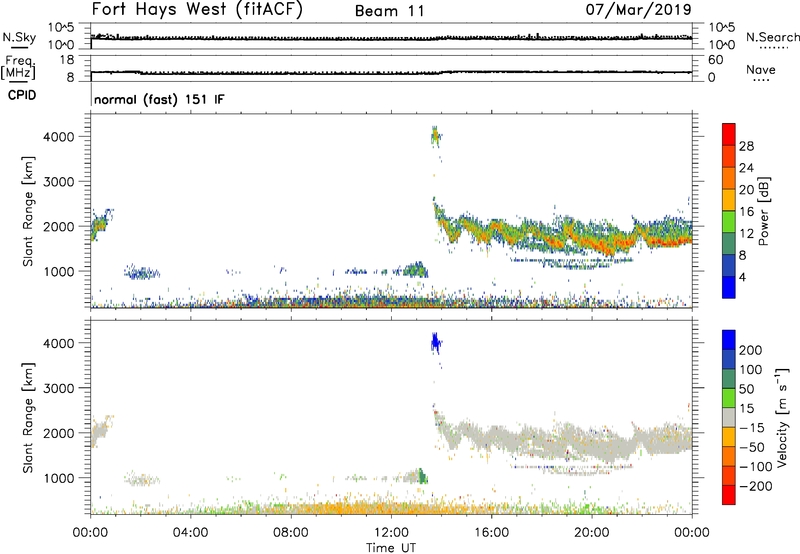Pick the Velocity colorbar segment between 15 and 50

coord(729,398)
